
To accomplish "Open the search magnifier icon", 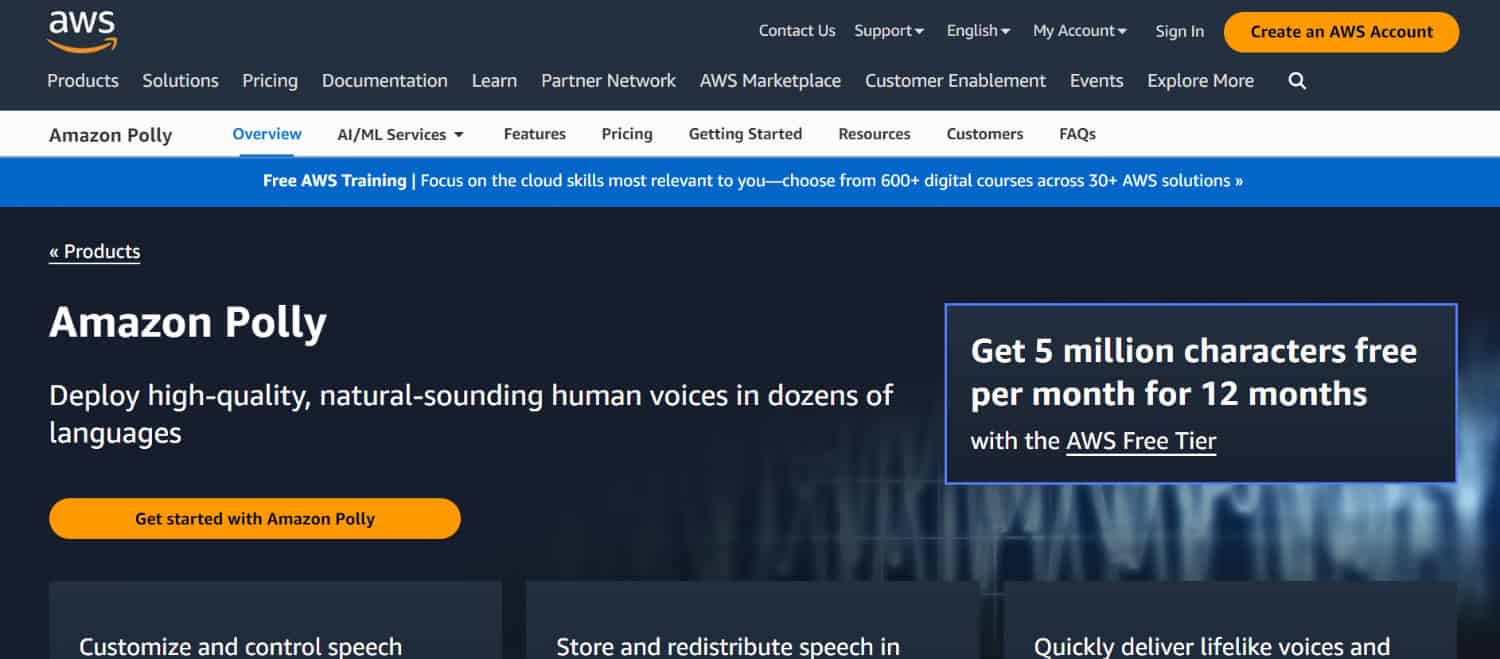I will click(1297, 81).
